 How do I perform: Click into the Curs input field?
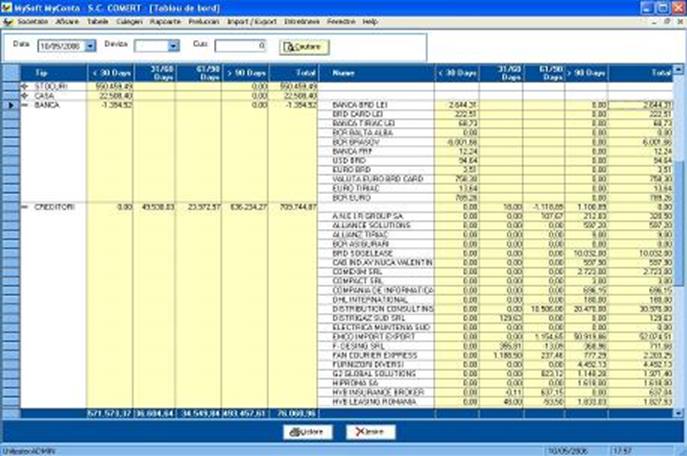tap(240, 46)
